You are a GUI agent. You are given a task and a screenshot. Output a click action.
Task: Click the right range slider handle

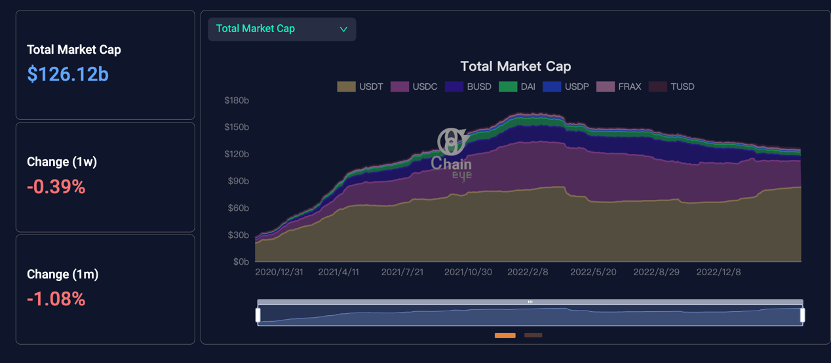(x=802, y=315)
